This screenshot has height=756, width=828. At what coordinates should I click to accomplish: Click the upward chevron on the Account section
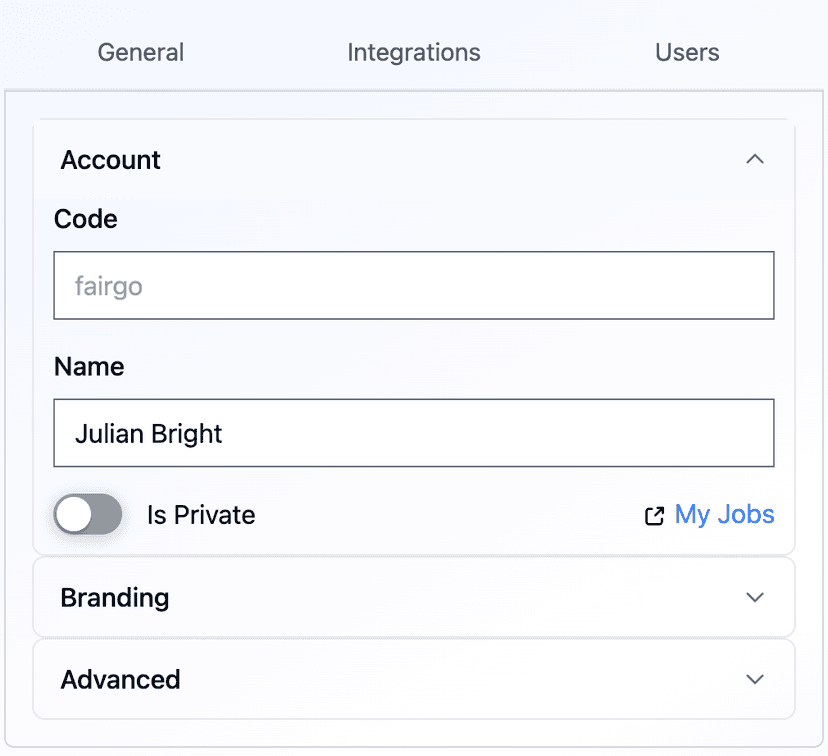[x=756, y=159]
